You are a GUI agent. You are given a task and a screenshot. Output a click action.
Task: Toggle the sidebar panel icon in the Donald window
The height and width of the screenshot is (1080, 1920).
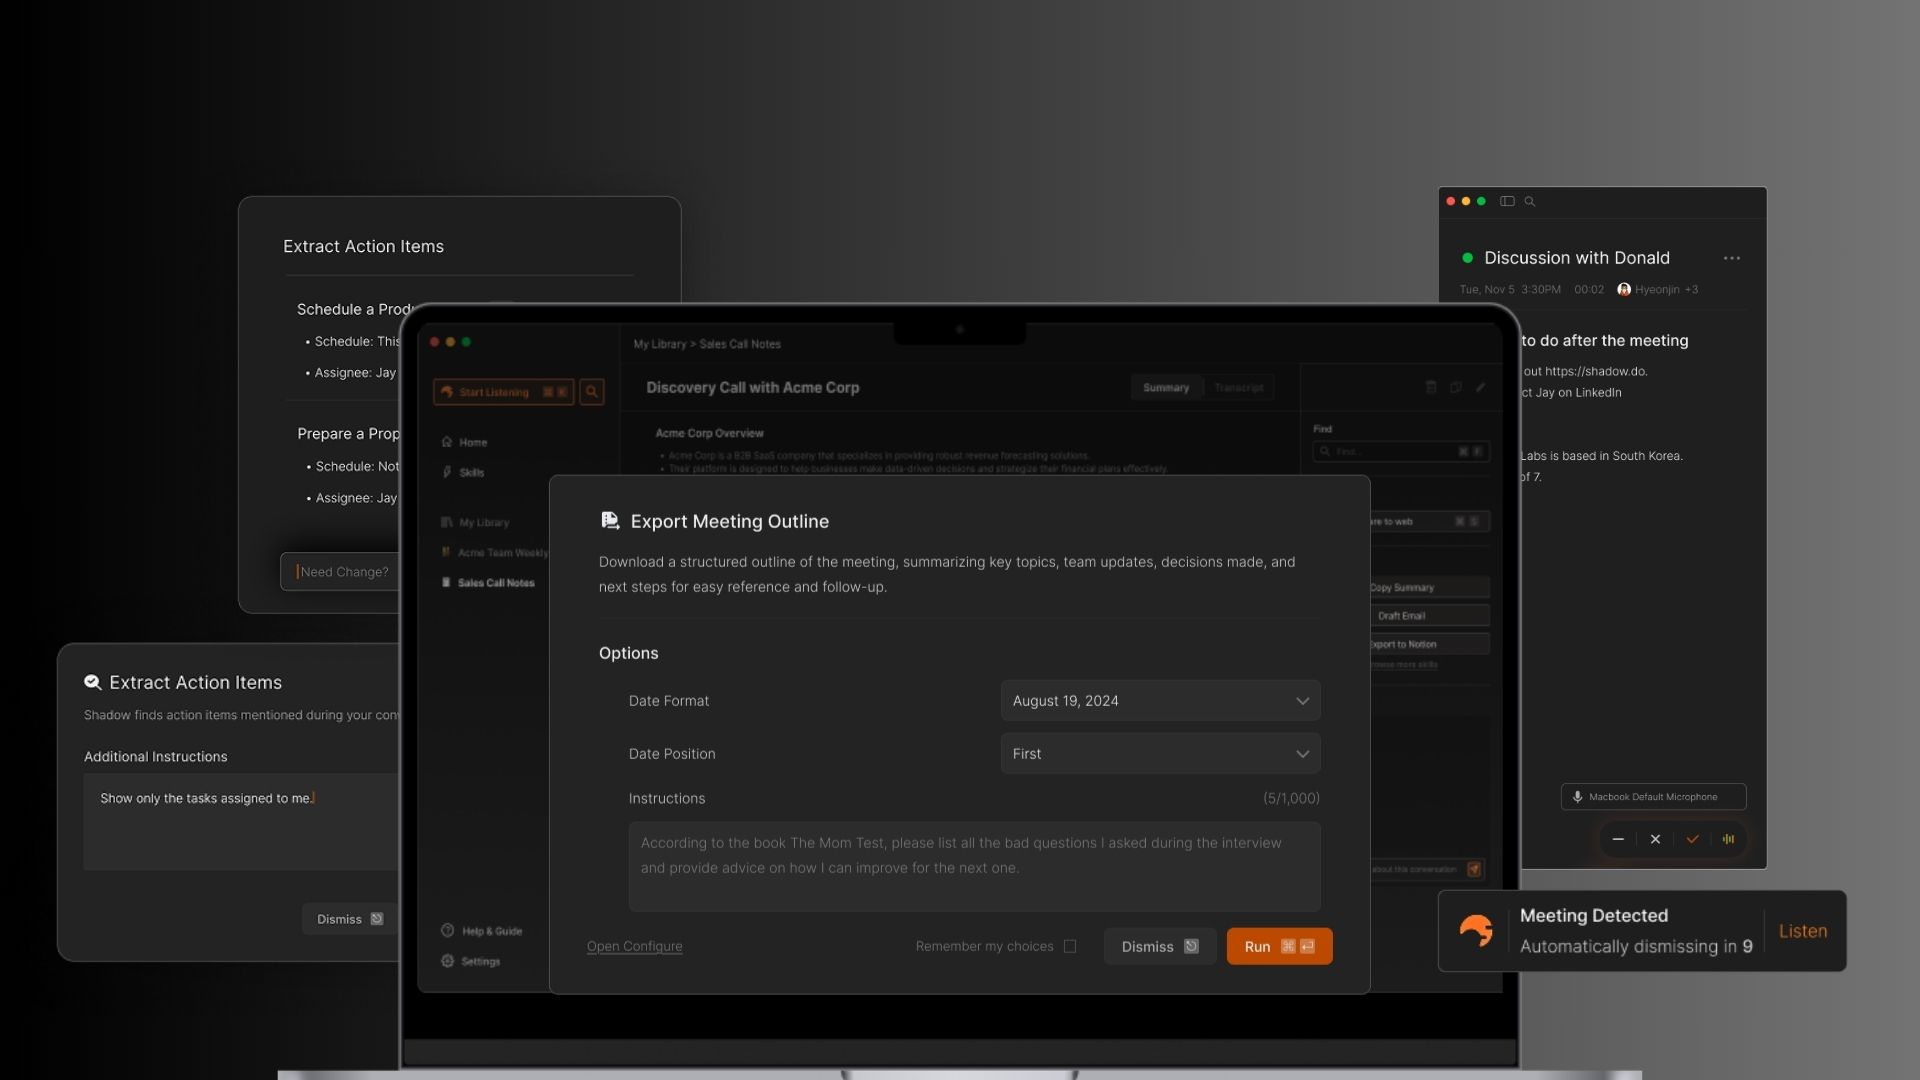pyautogui.click(x=1507, y=201)
